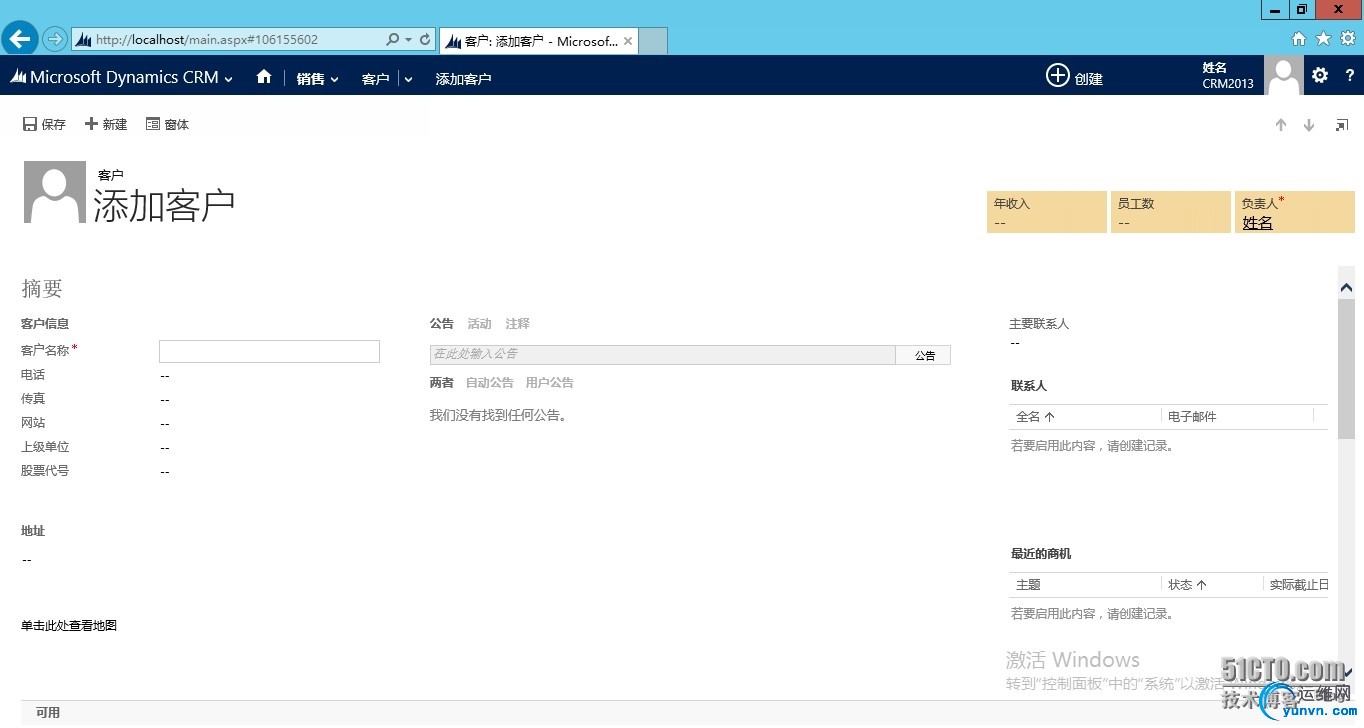Open a new blank browser tab
The width and height of the screenshot is (1364, 728).
653,41
